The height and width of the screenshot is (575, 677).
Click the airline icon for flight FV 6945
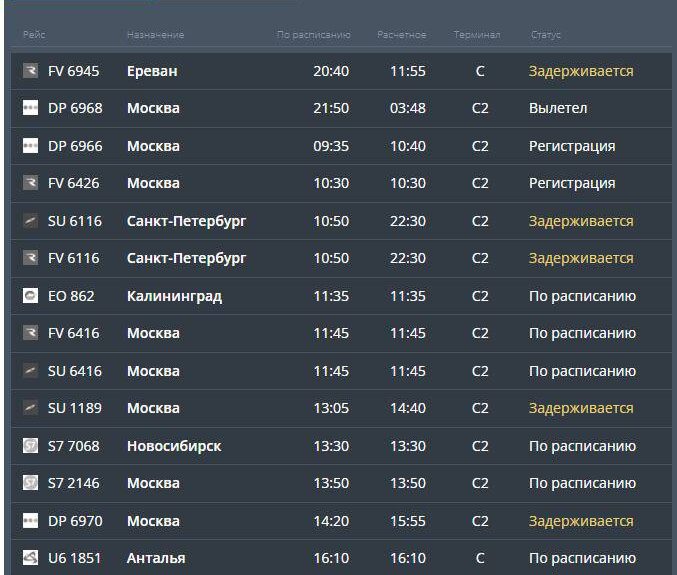point(30,70)
